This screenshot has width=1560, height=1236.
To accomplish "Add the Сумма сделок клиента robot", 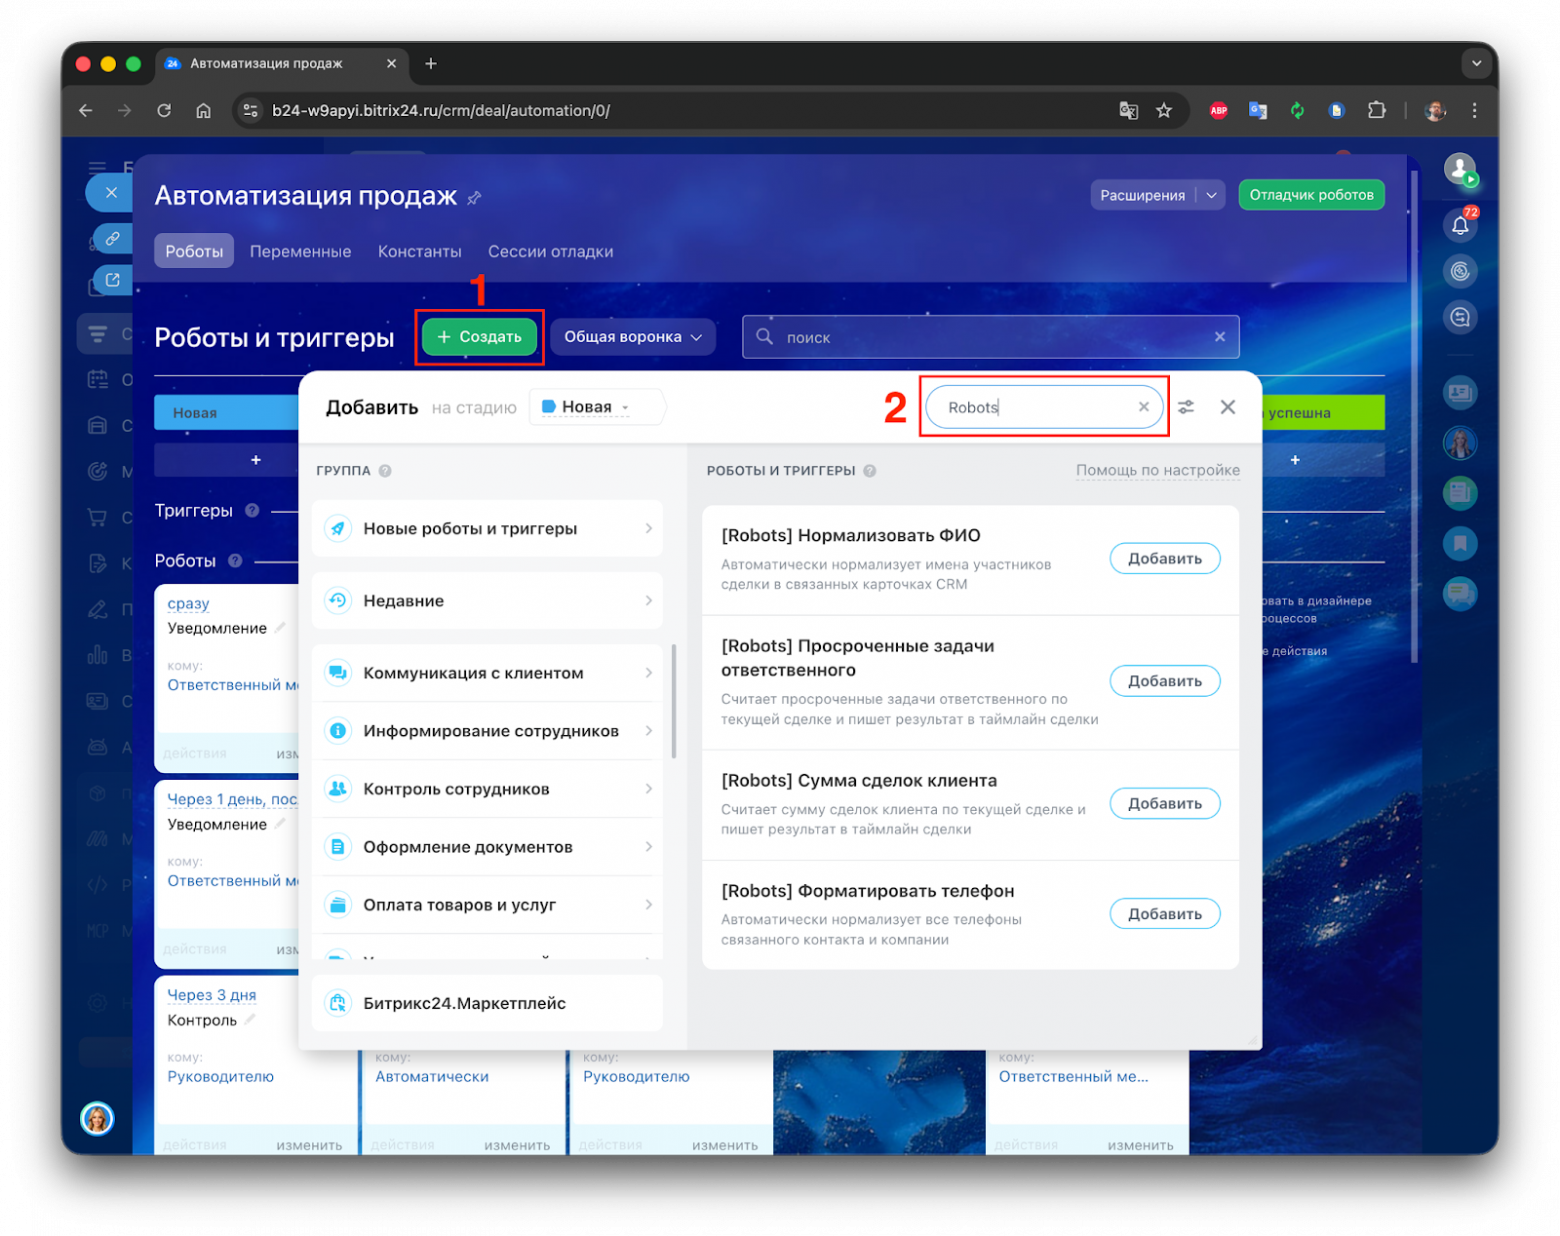I will (x=1165, y=804).
